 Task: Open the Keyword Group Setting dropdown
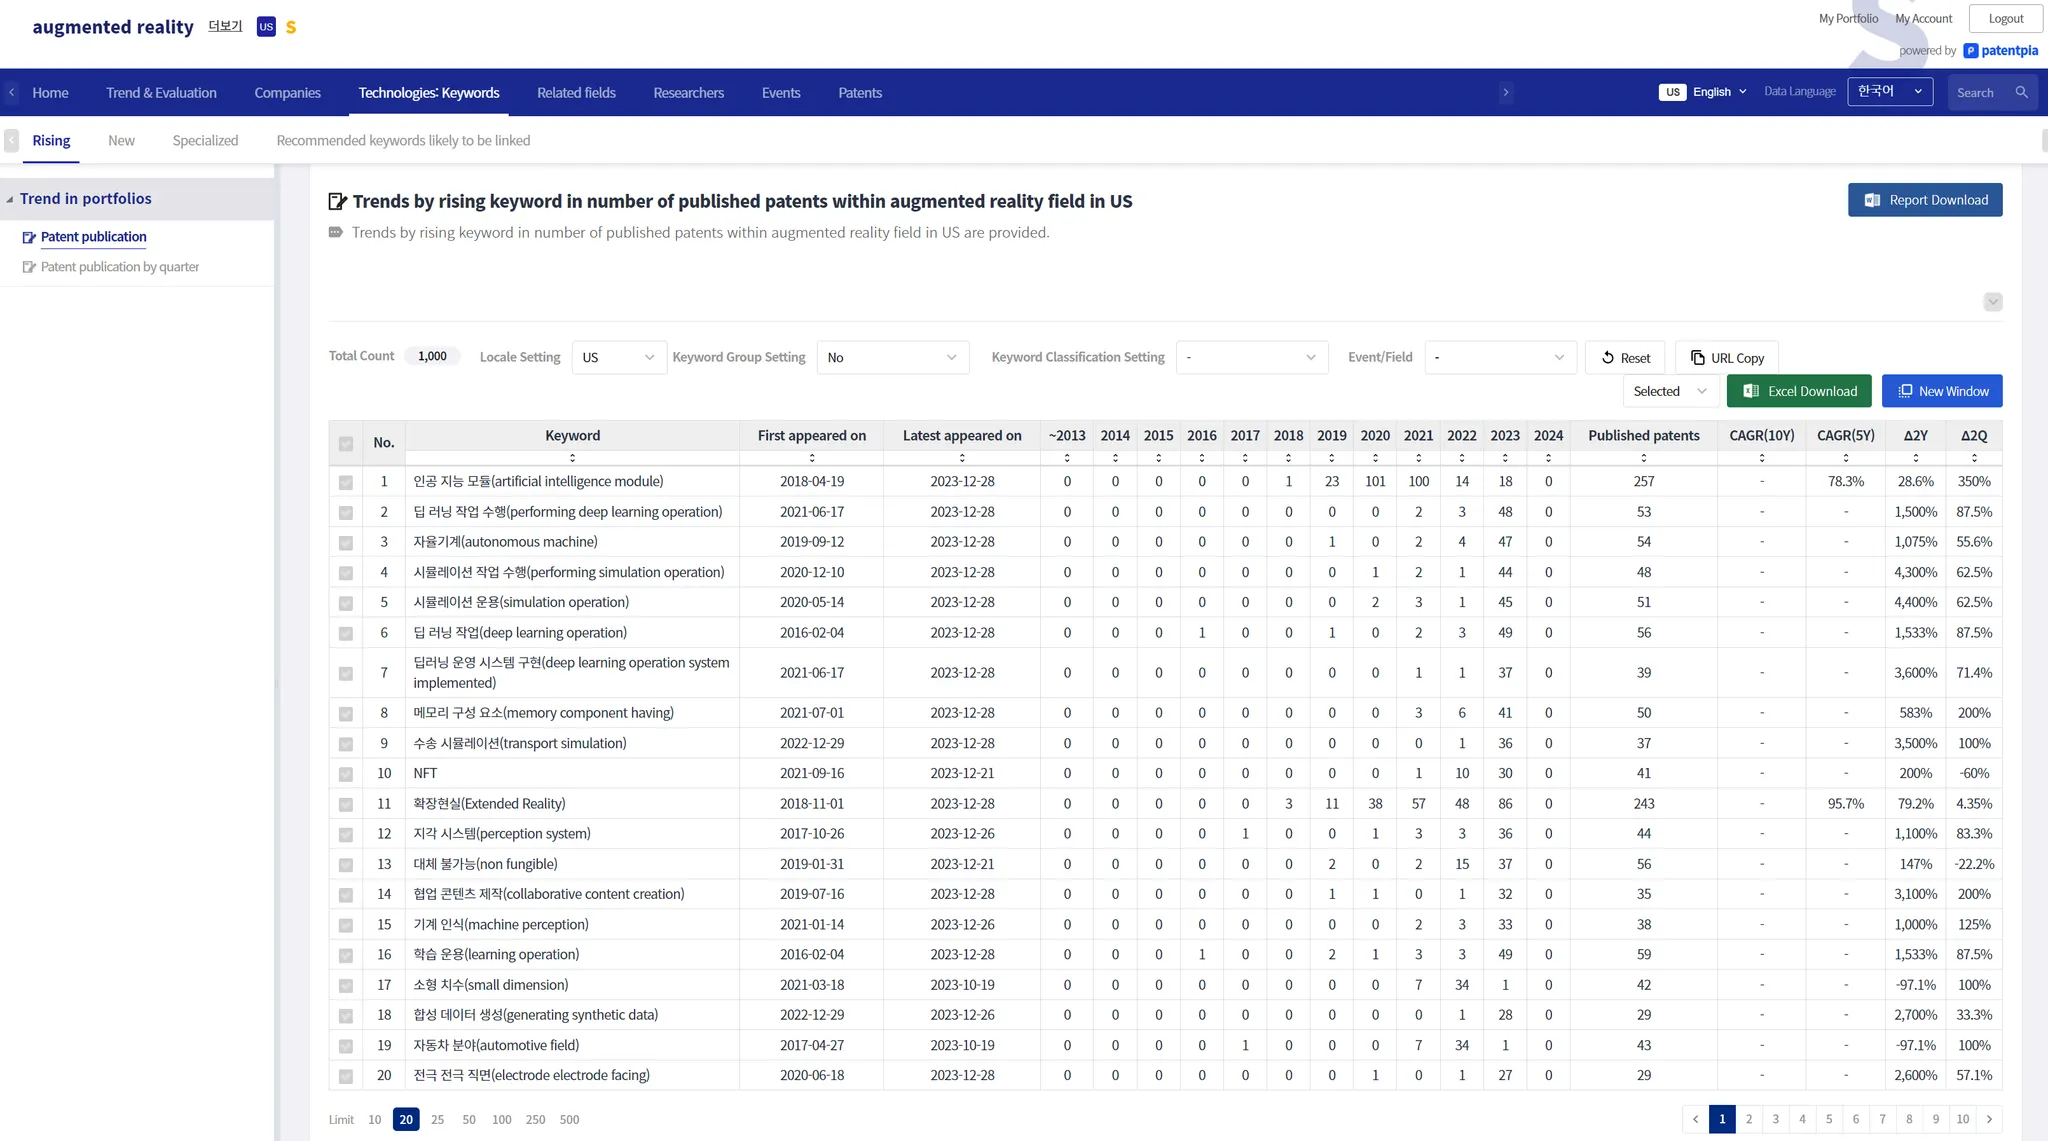pyautogui.click(x=892, y=357)
